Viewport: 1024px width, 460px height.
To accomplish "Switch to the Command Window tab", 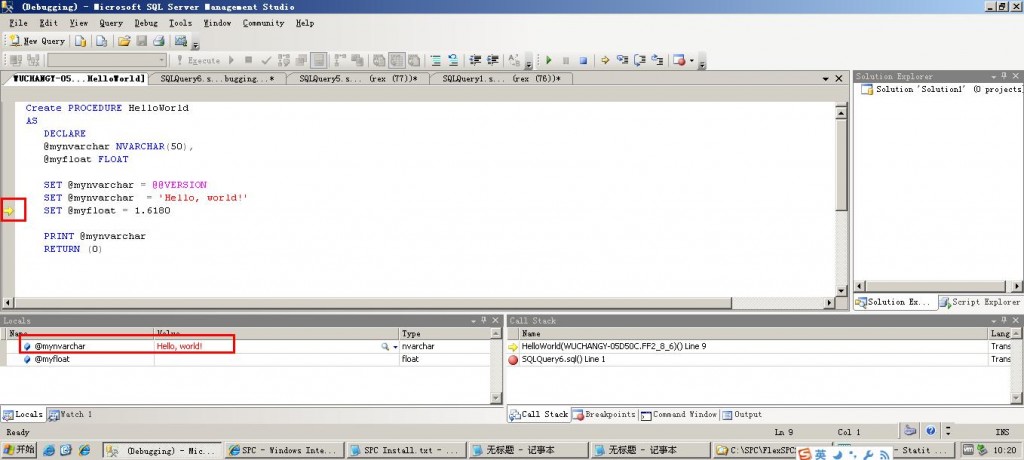I will pos(679,414).
